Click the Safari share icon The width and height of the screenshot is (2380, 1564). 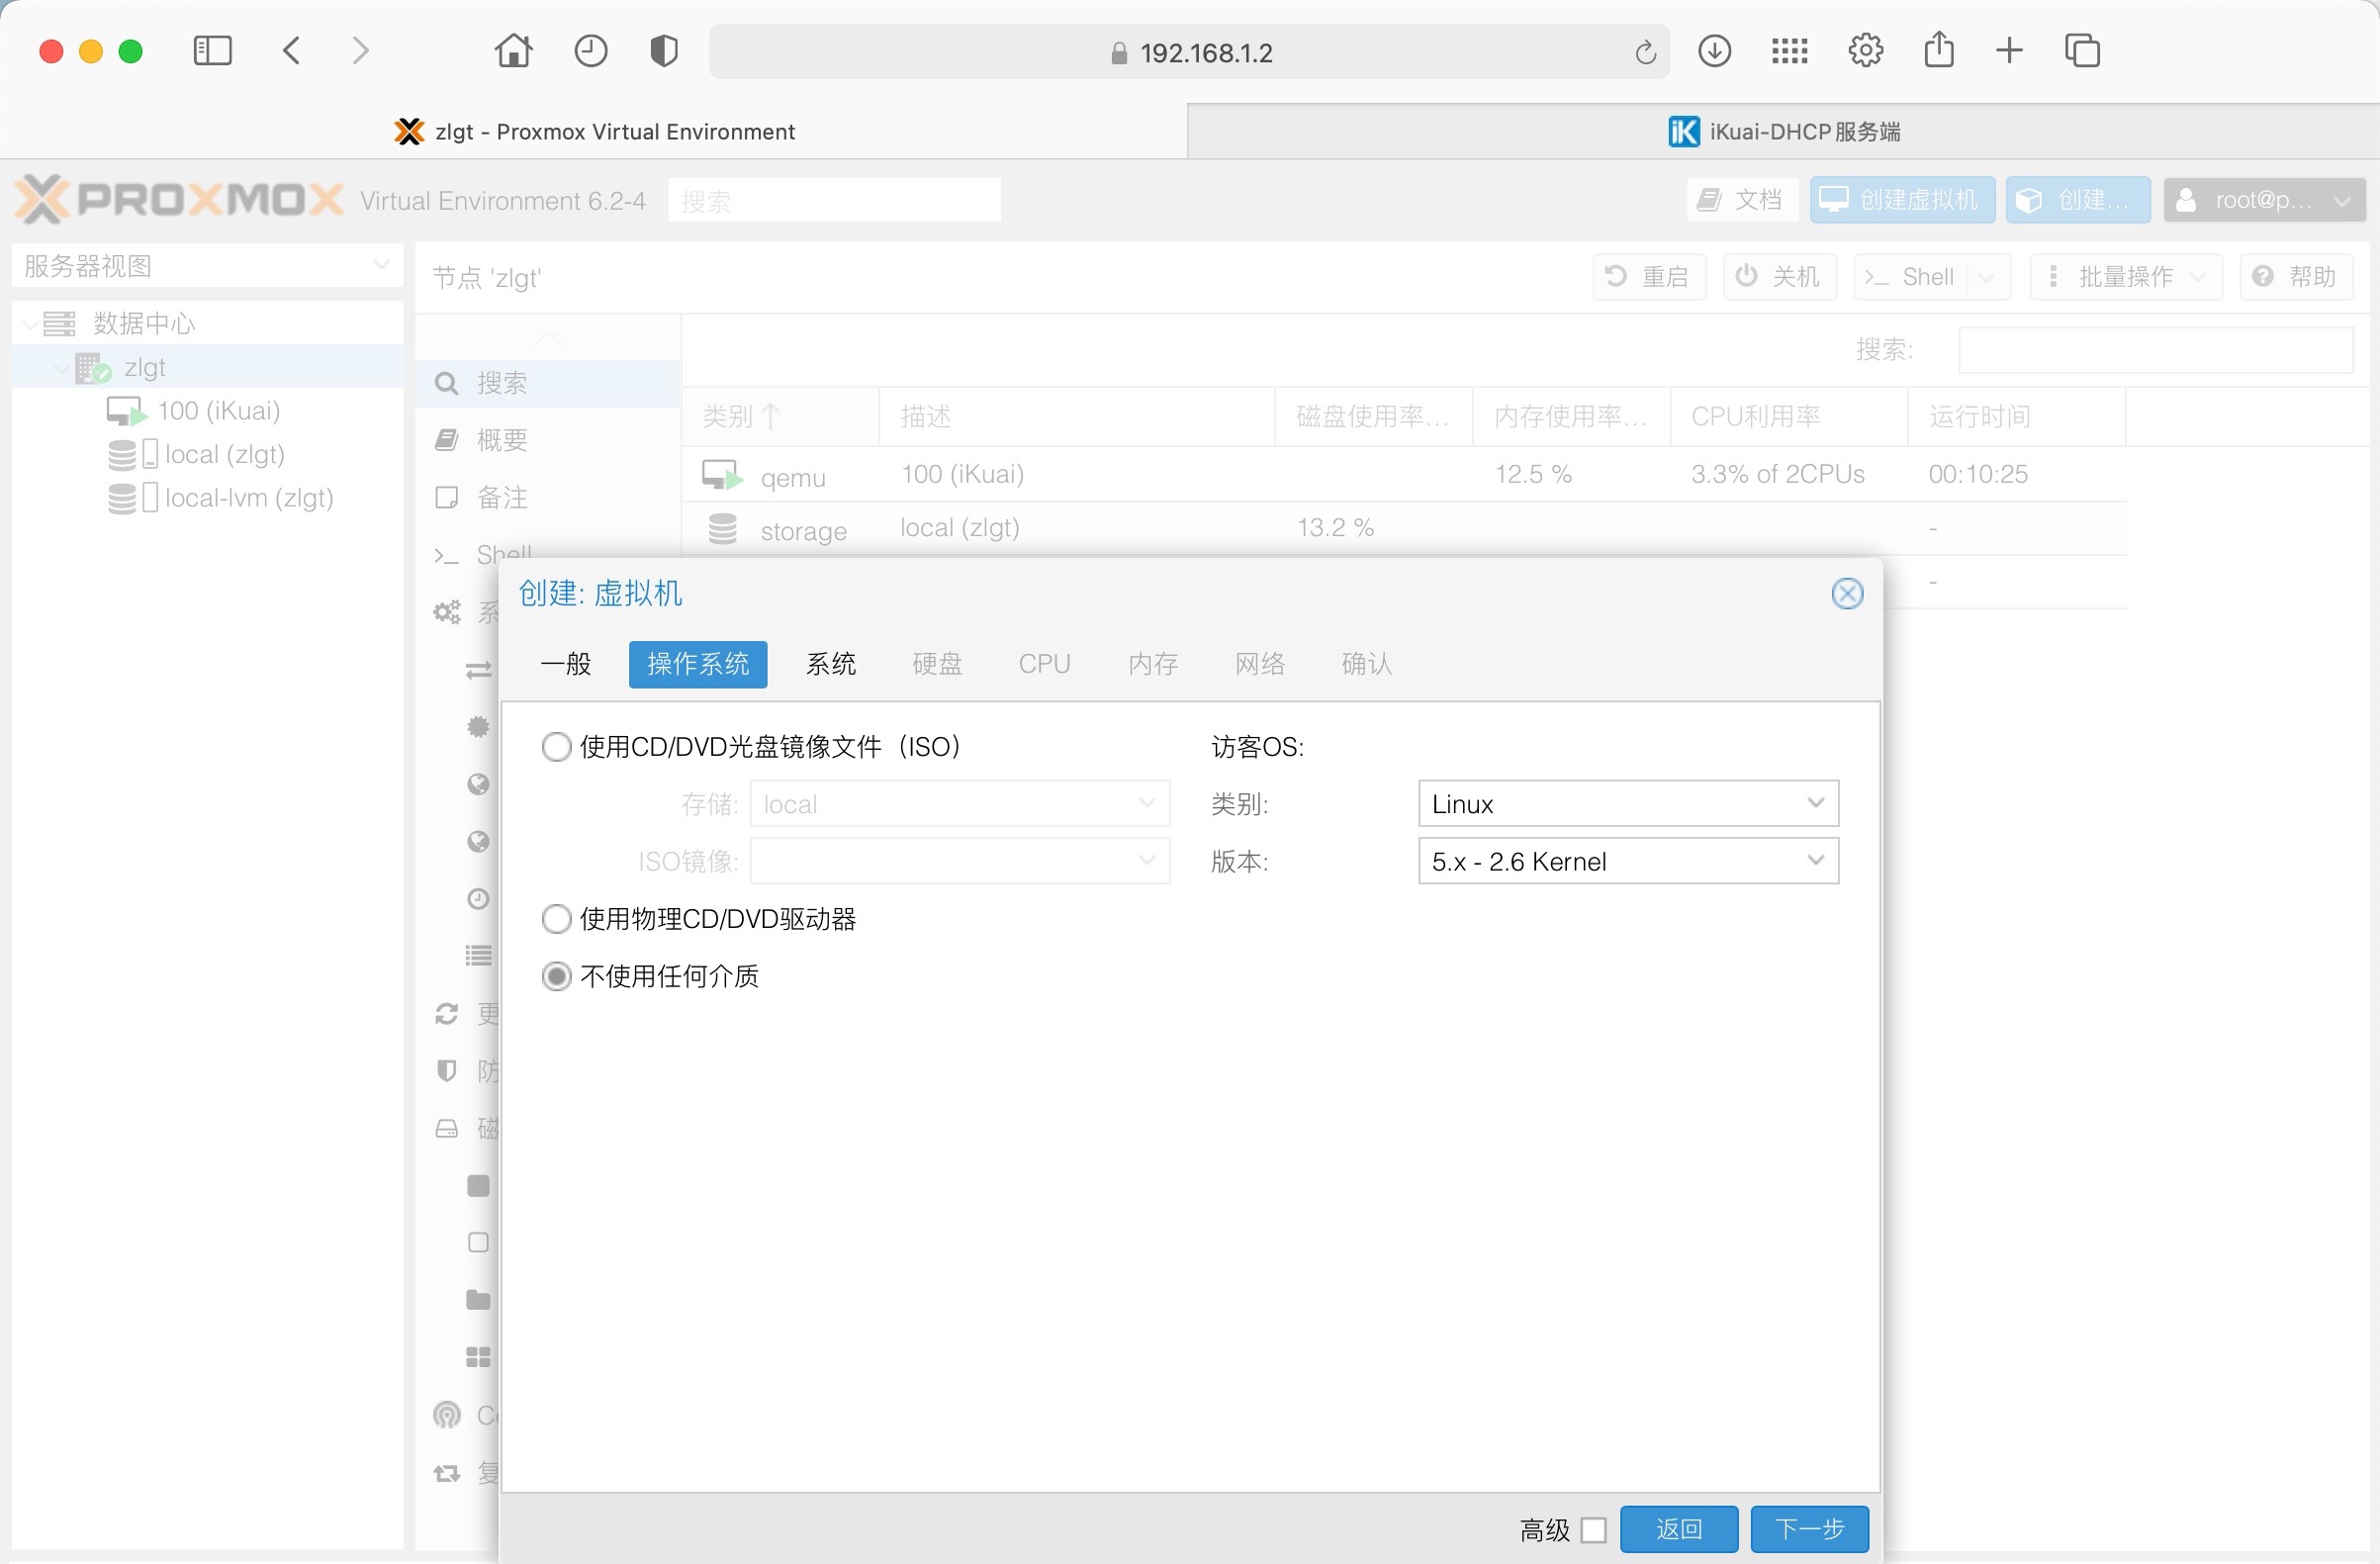pyautogui.click(x=1938, y=50)
